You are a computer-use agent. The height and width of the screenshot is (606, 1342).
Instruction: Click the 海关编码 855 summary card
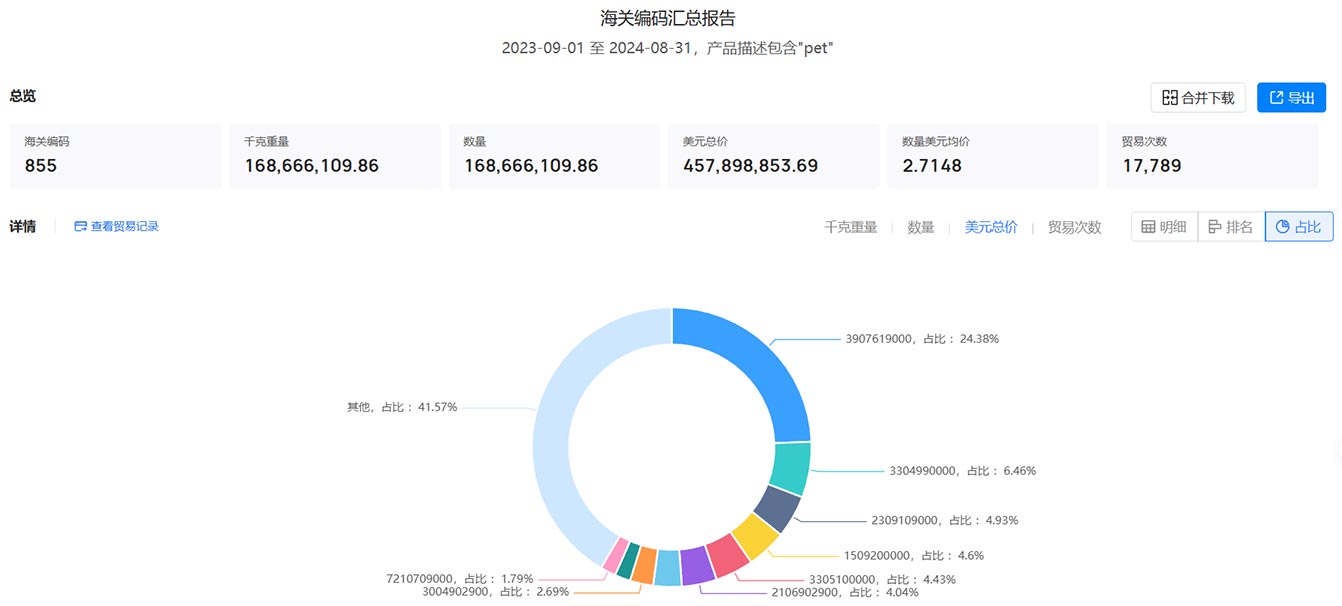point(115,156)
